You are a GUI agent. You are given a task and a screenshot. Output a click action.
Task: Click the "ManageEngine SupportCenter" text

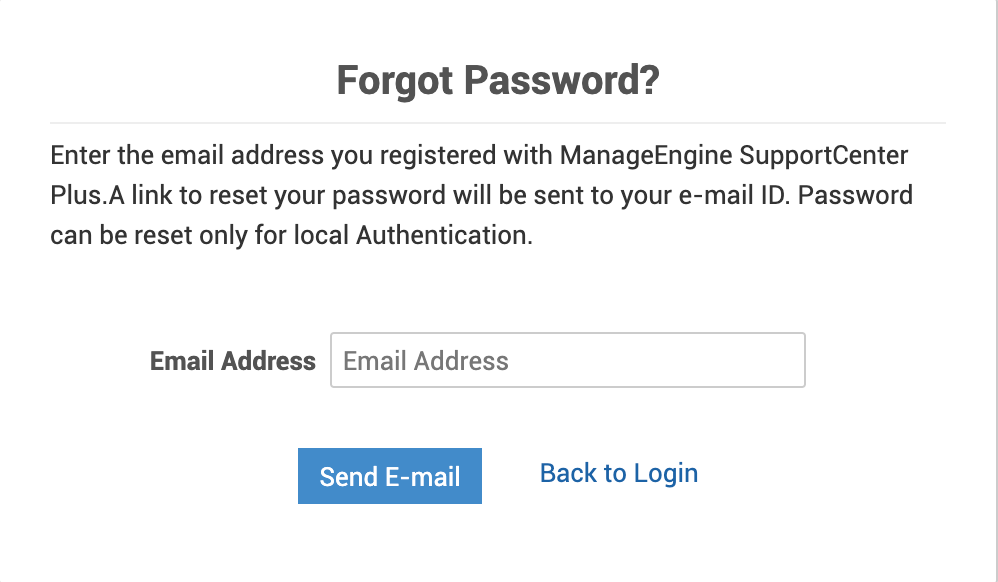coord(734,157)
